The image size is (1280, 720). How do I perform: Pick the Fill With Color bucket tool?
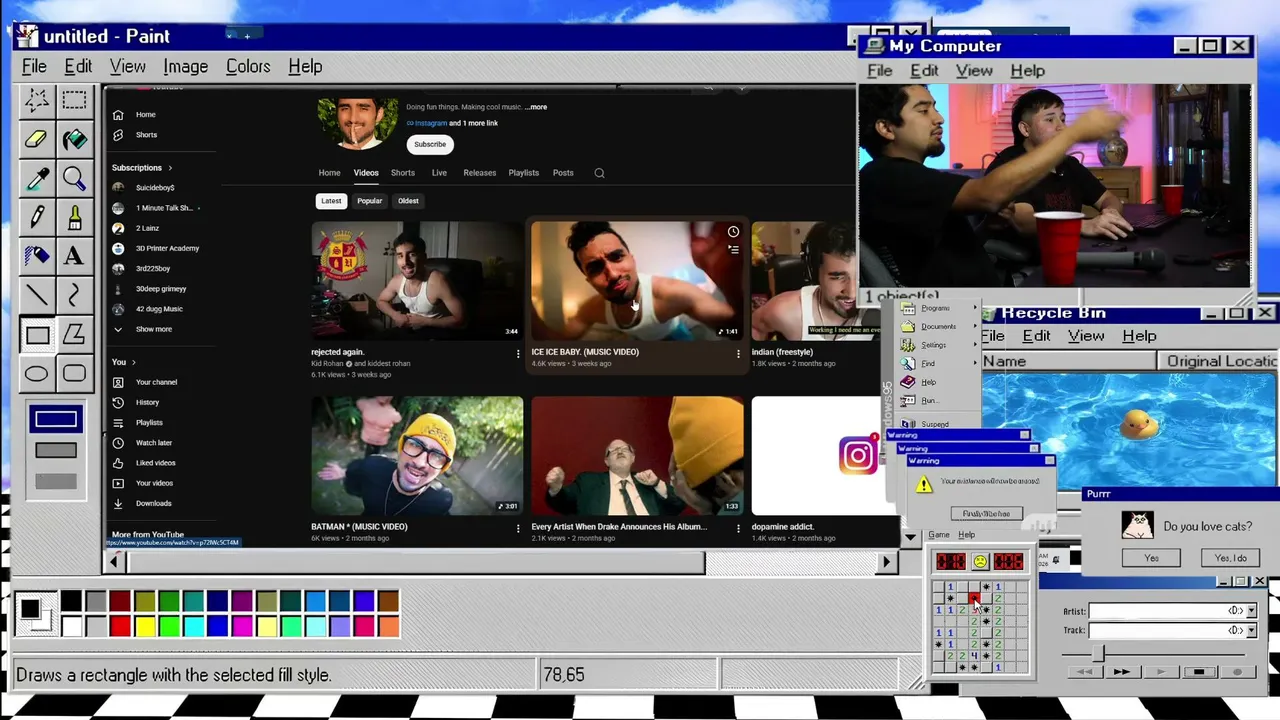pyautogui.click(x=74, y=139)
